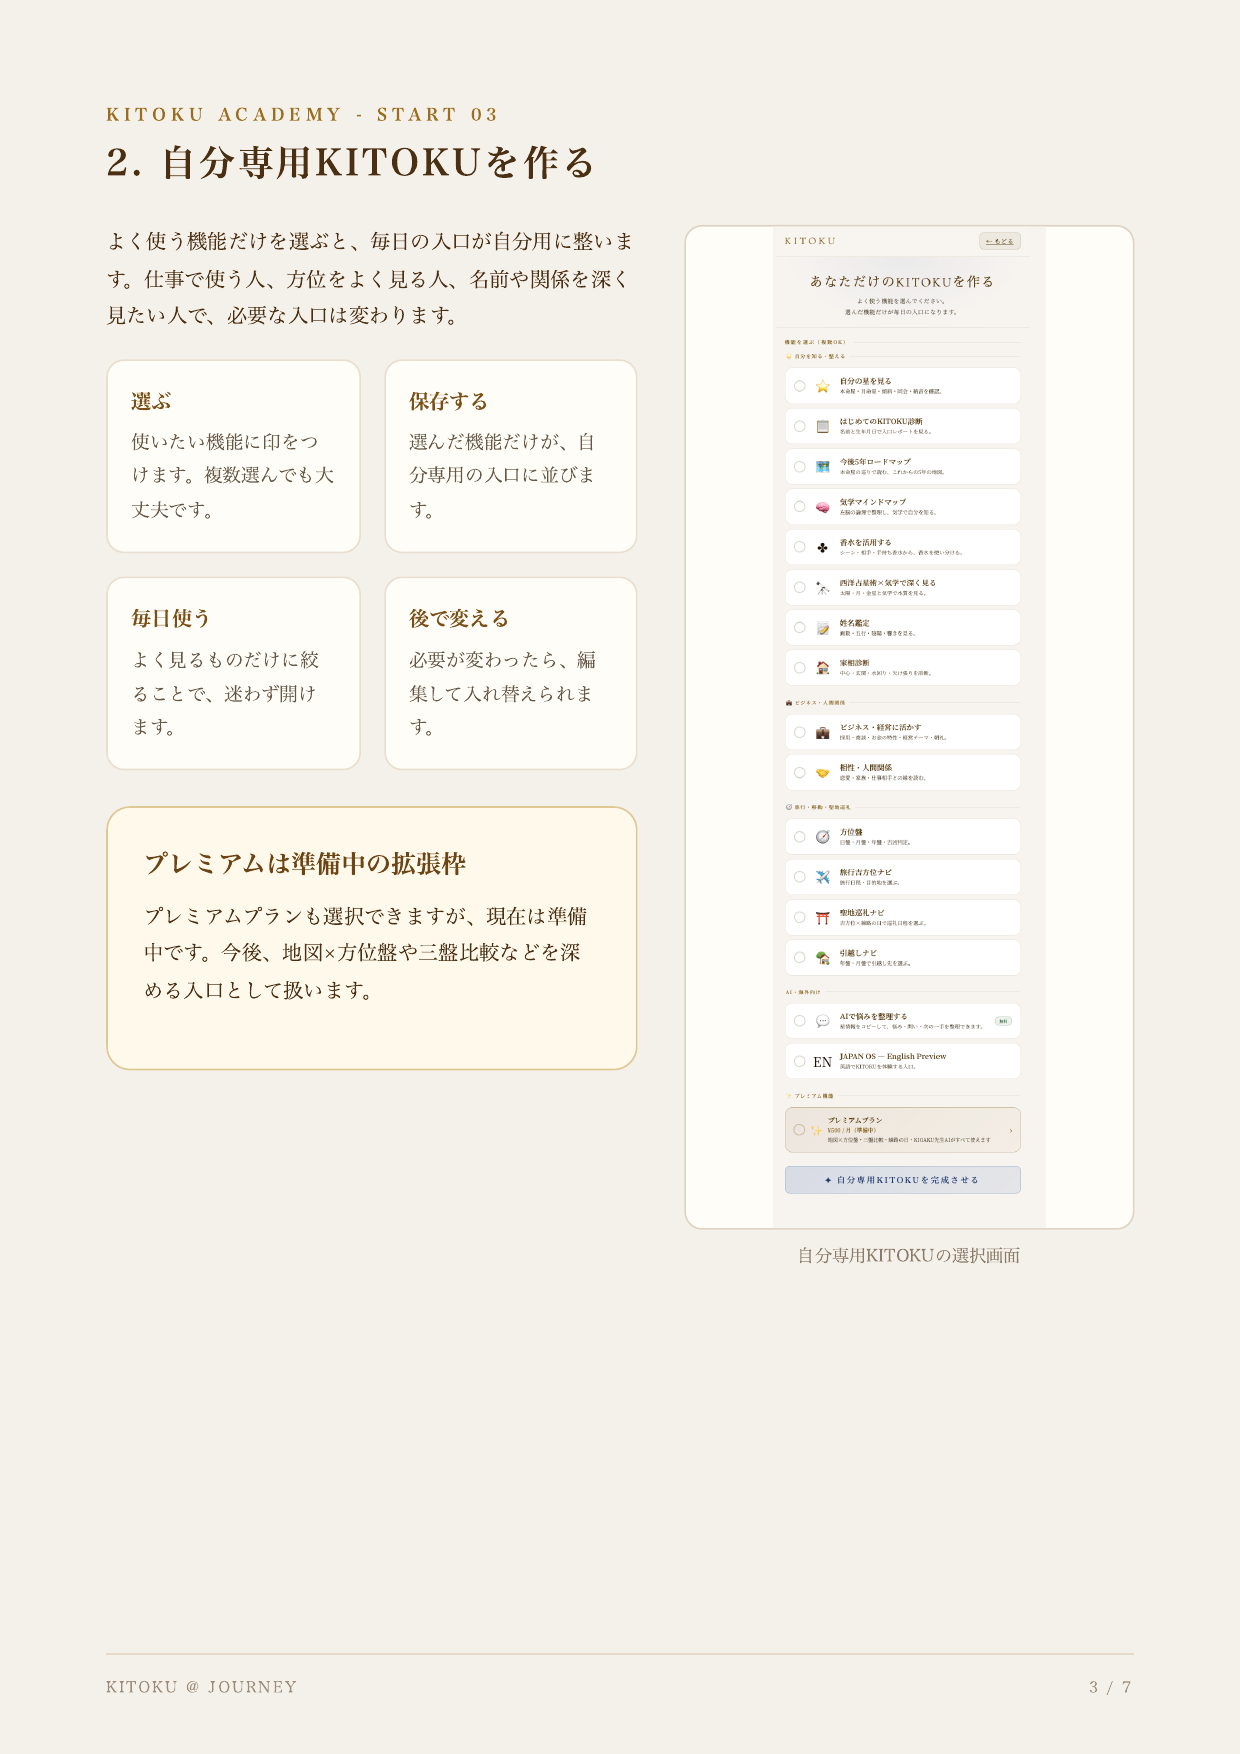Screen dimensions: 1240x1754
Task: Click the ビジネス・人間関係 section label
Action: [x=816, y=703]
